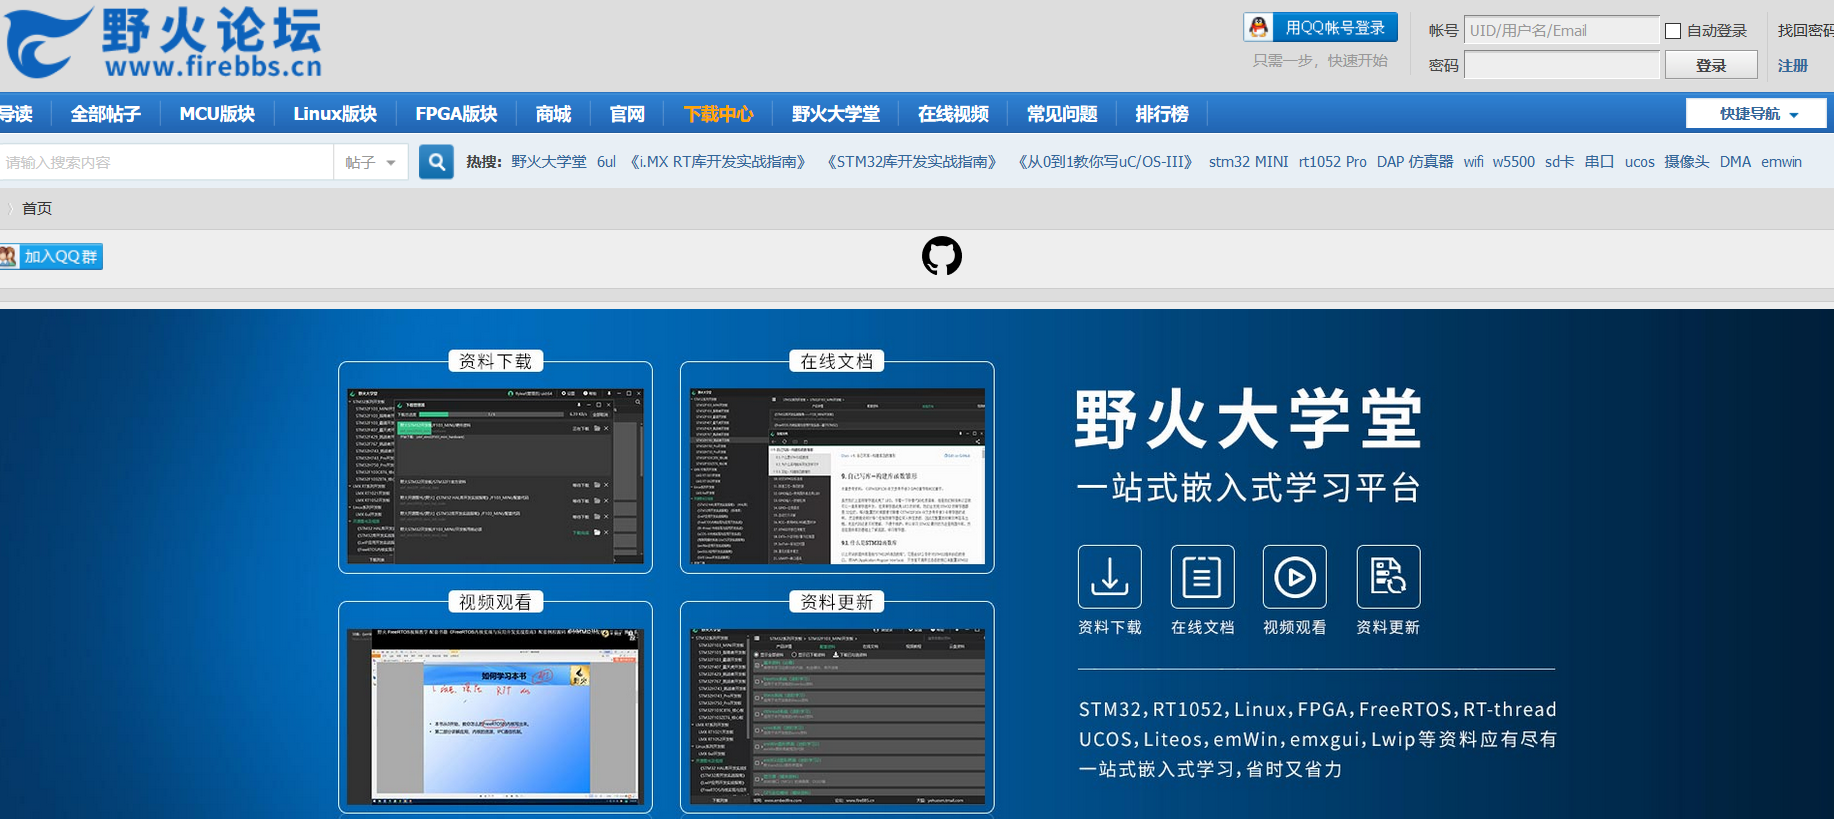Click hot search emwin
The image size is (1834, 819).
click(x=1781, y=162)
